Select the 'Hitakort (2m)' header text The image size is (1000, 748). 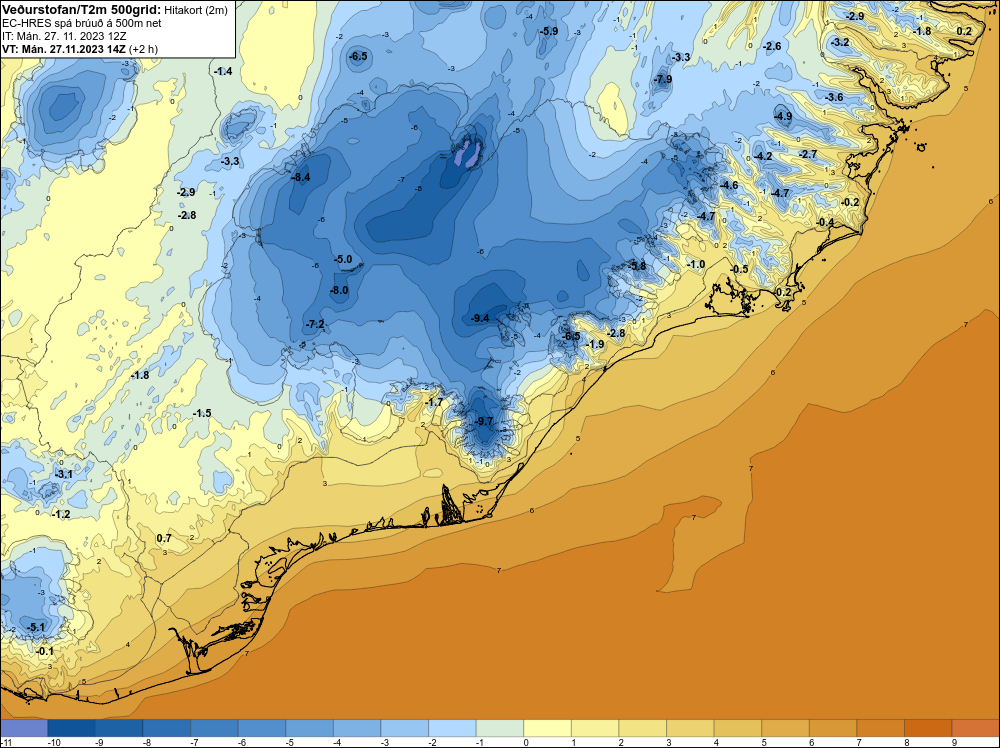click(x=196, y=10)
